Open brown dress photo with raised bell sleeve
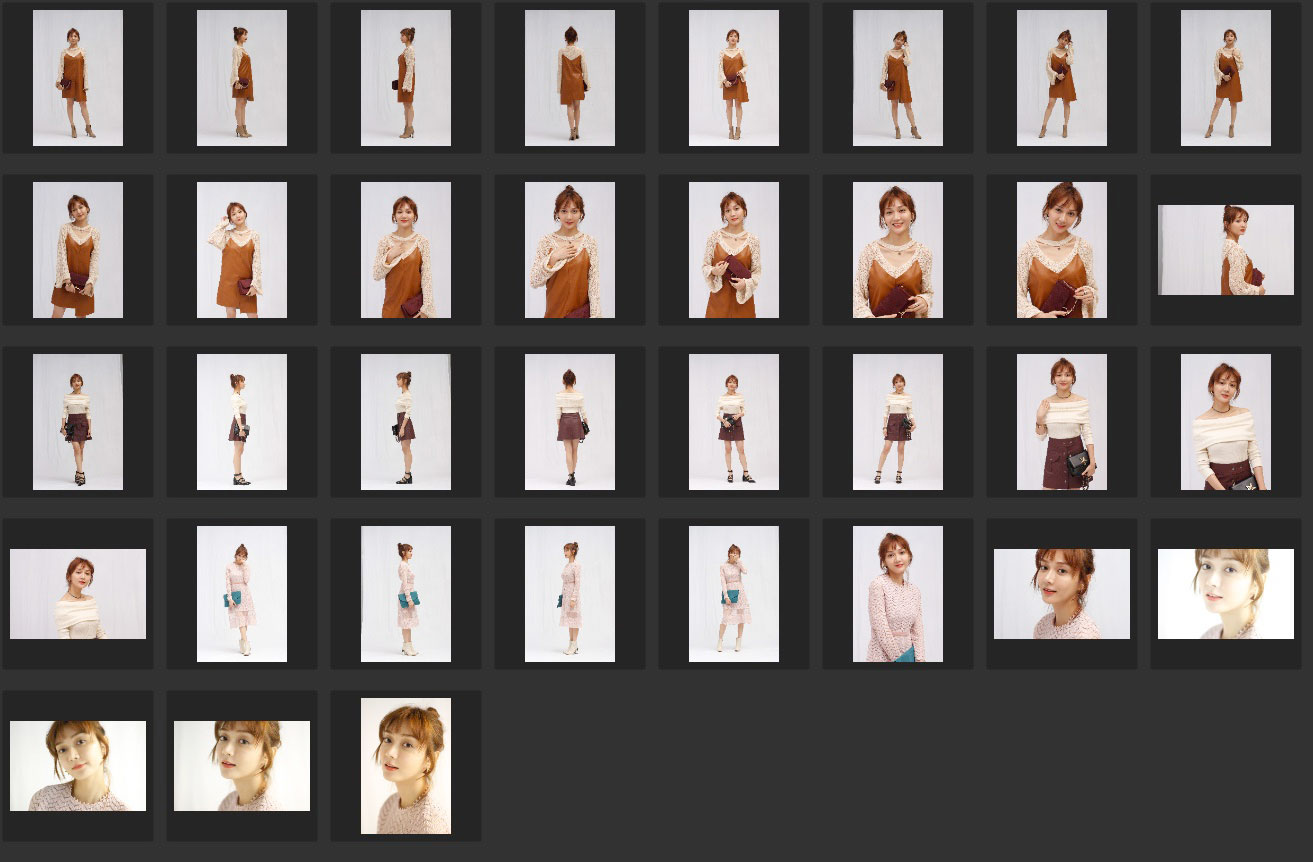1313x862 pixels. pos(241,250)
